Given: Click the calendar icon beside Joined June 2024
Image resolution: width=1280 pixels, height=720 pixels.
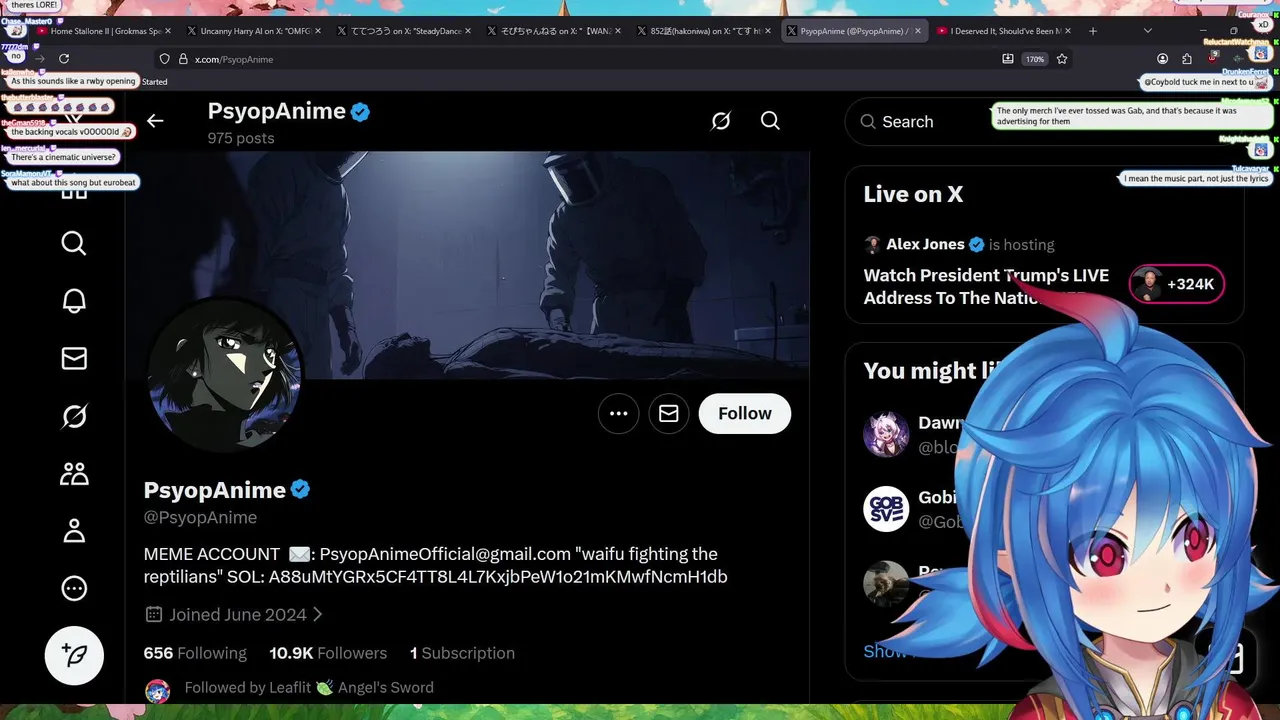Looking at the screenshot, I should [x=154, y=615].
